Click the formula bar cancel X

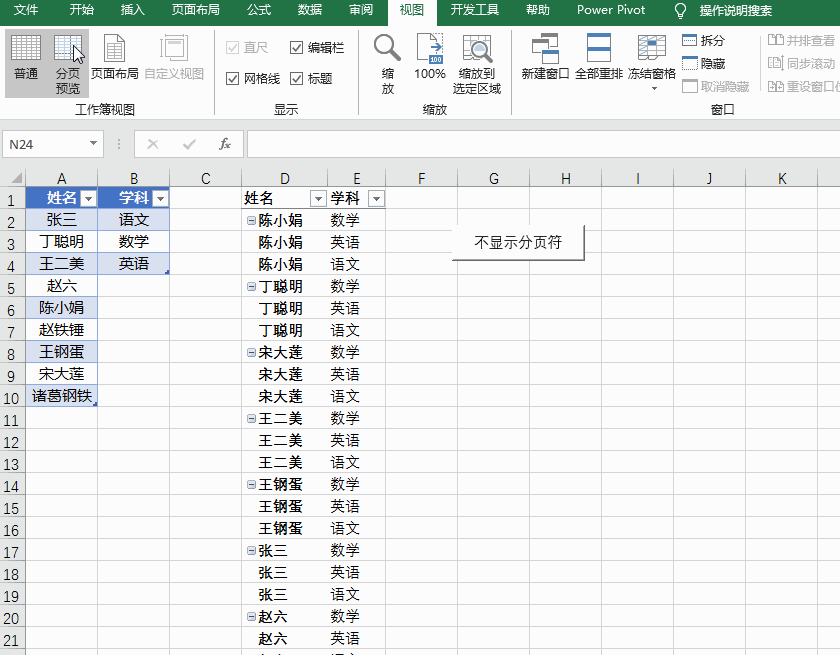click(x=153, y=144)
